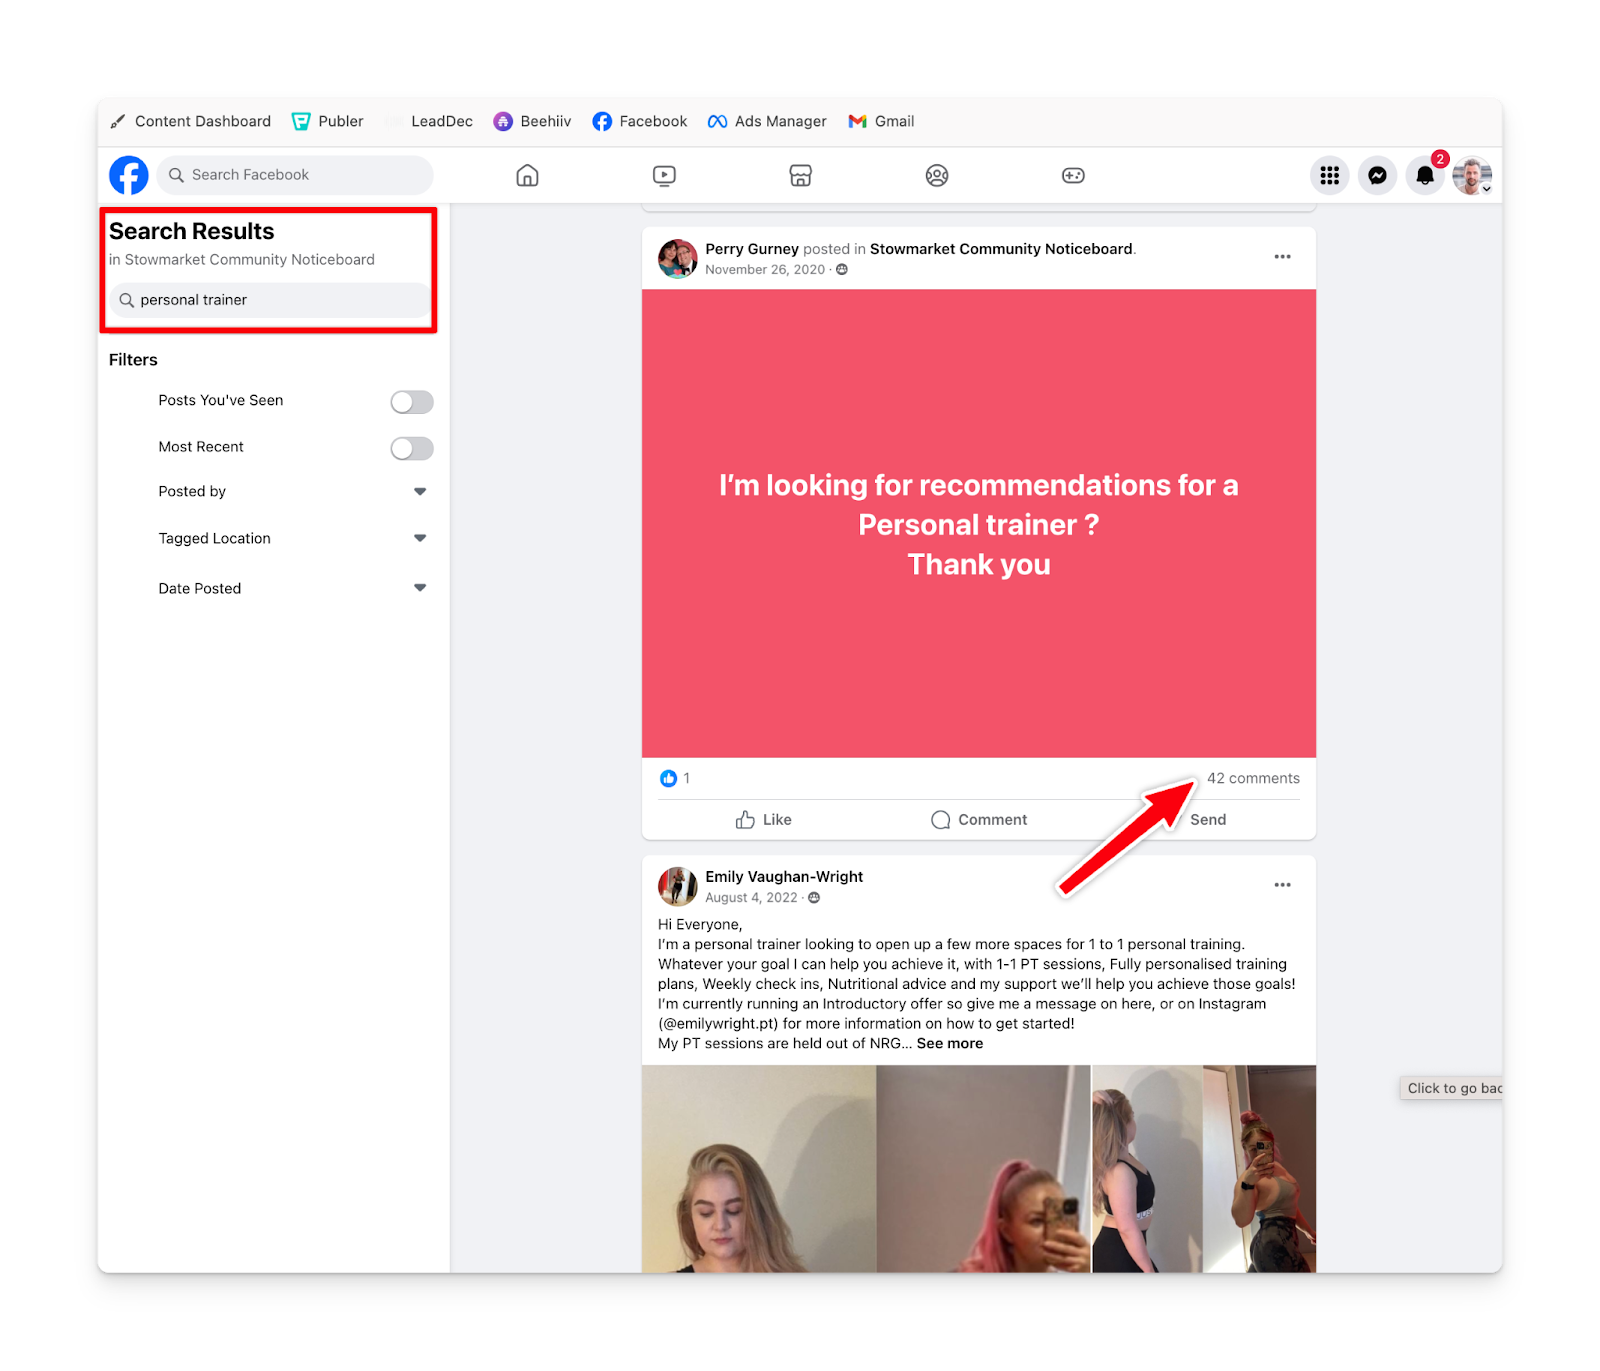Open the August 4, 2022 post date
1600x1371 pixels.
(751, 898)
